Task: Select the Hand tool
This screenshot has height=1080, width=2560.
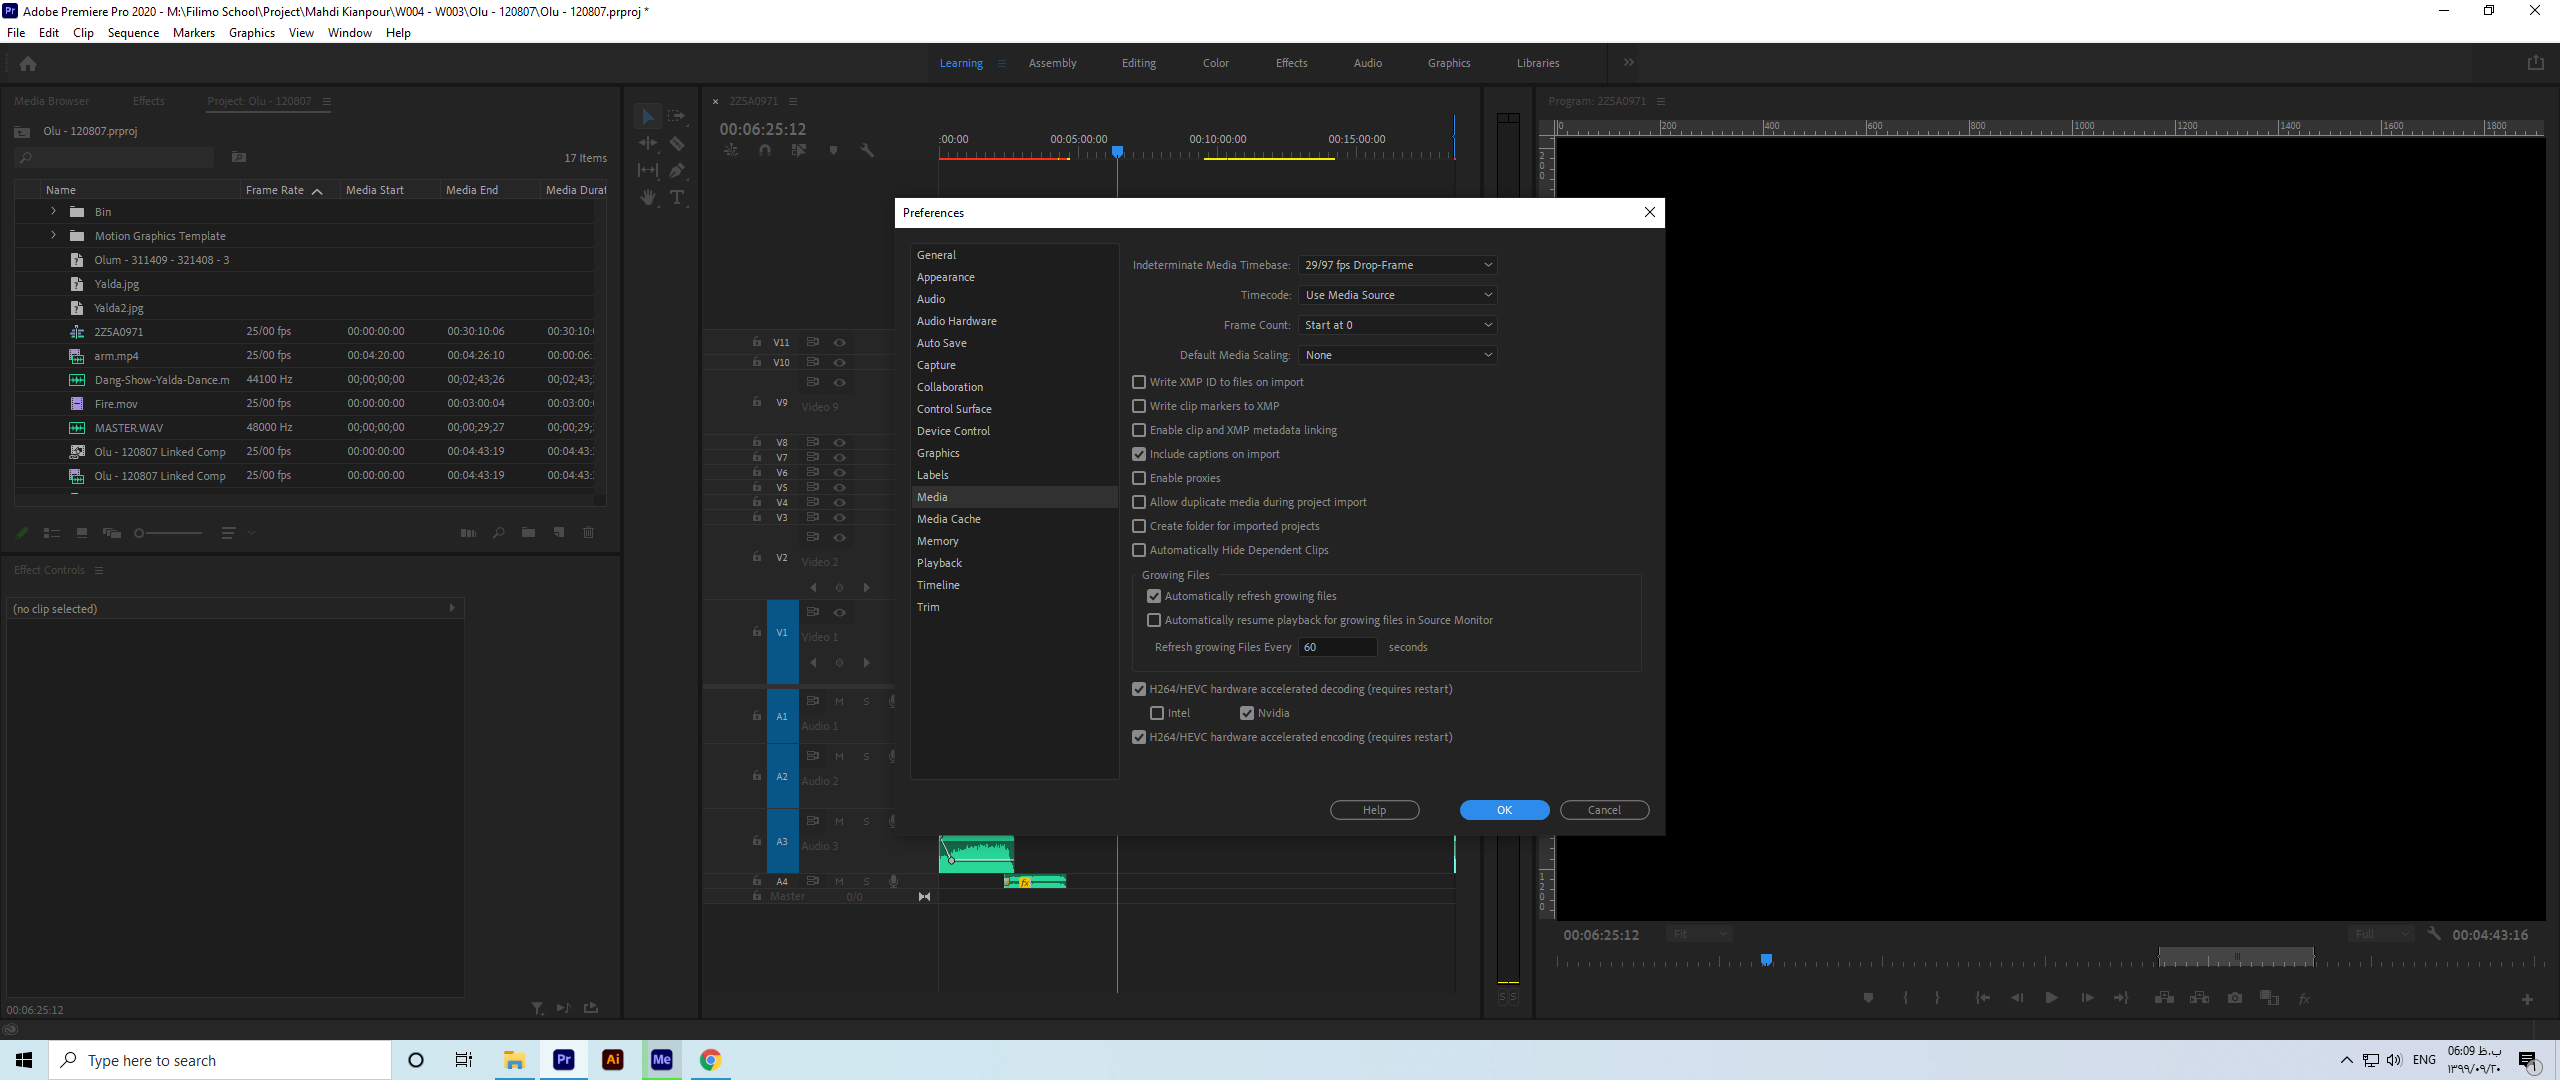Action: tap(648, 198)
